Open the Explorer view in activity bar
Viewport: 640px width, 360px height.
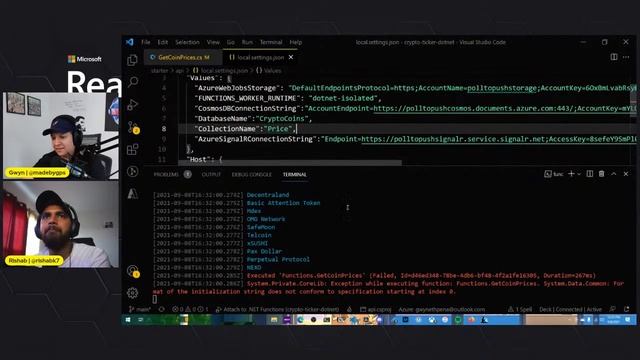click(132, 60)
